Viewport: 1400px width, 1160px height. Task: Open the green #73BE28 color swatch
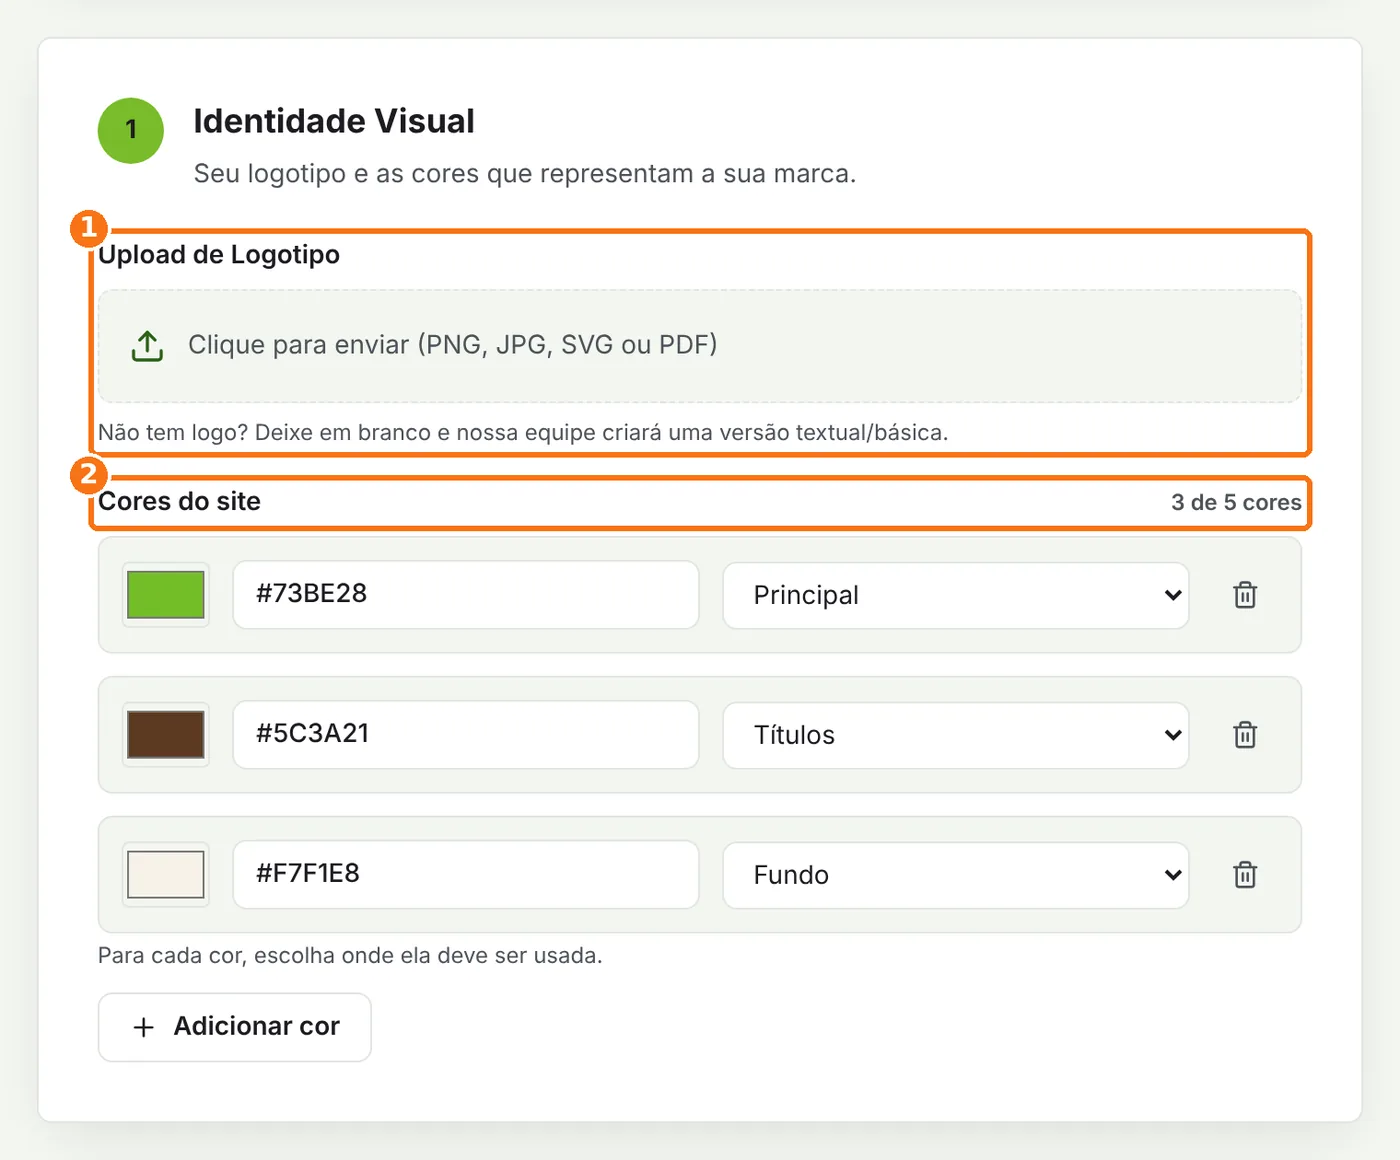(x=166, y=595)
